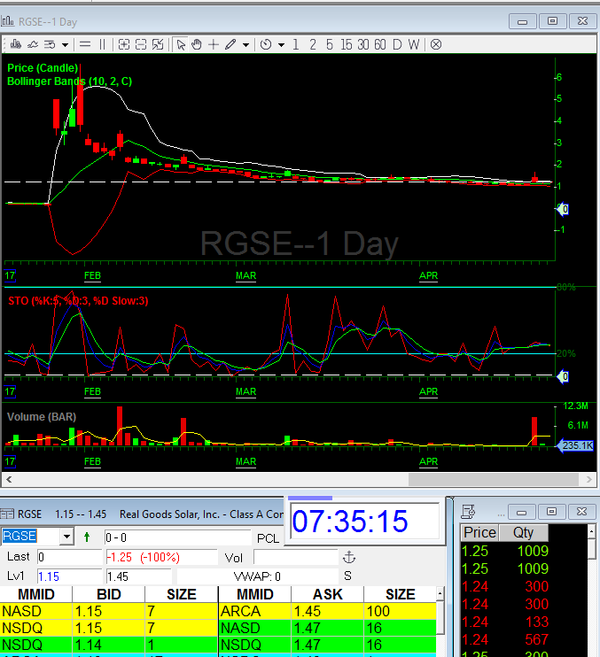Click the scrollbar right arrow of chart
Viewport: 600px width, 657px height.
(589, 479)
